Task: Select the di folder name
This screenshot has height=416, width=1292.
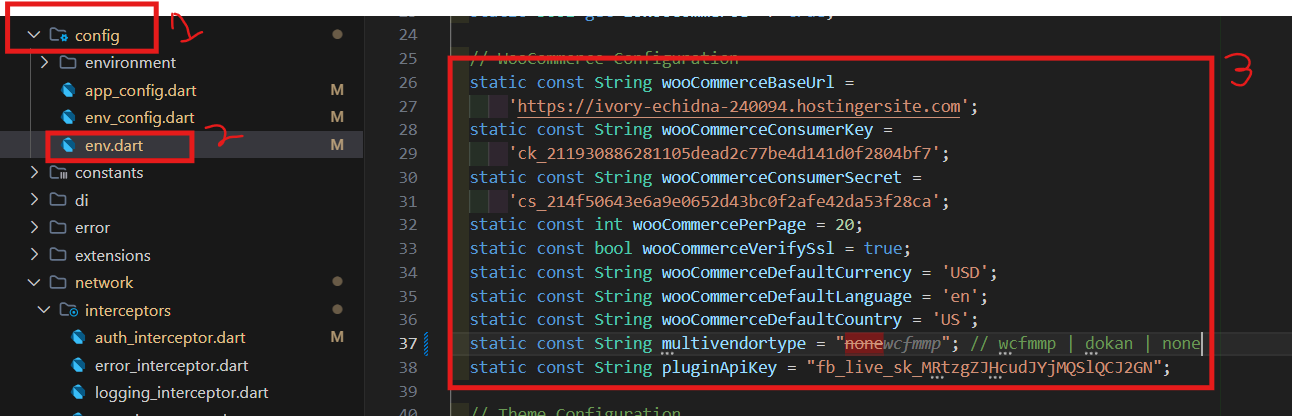Action: tap(82, 200)
